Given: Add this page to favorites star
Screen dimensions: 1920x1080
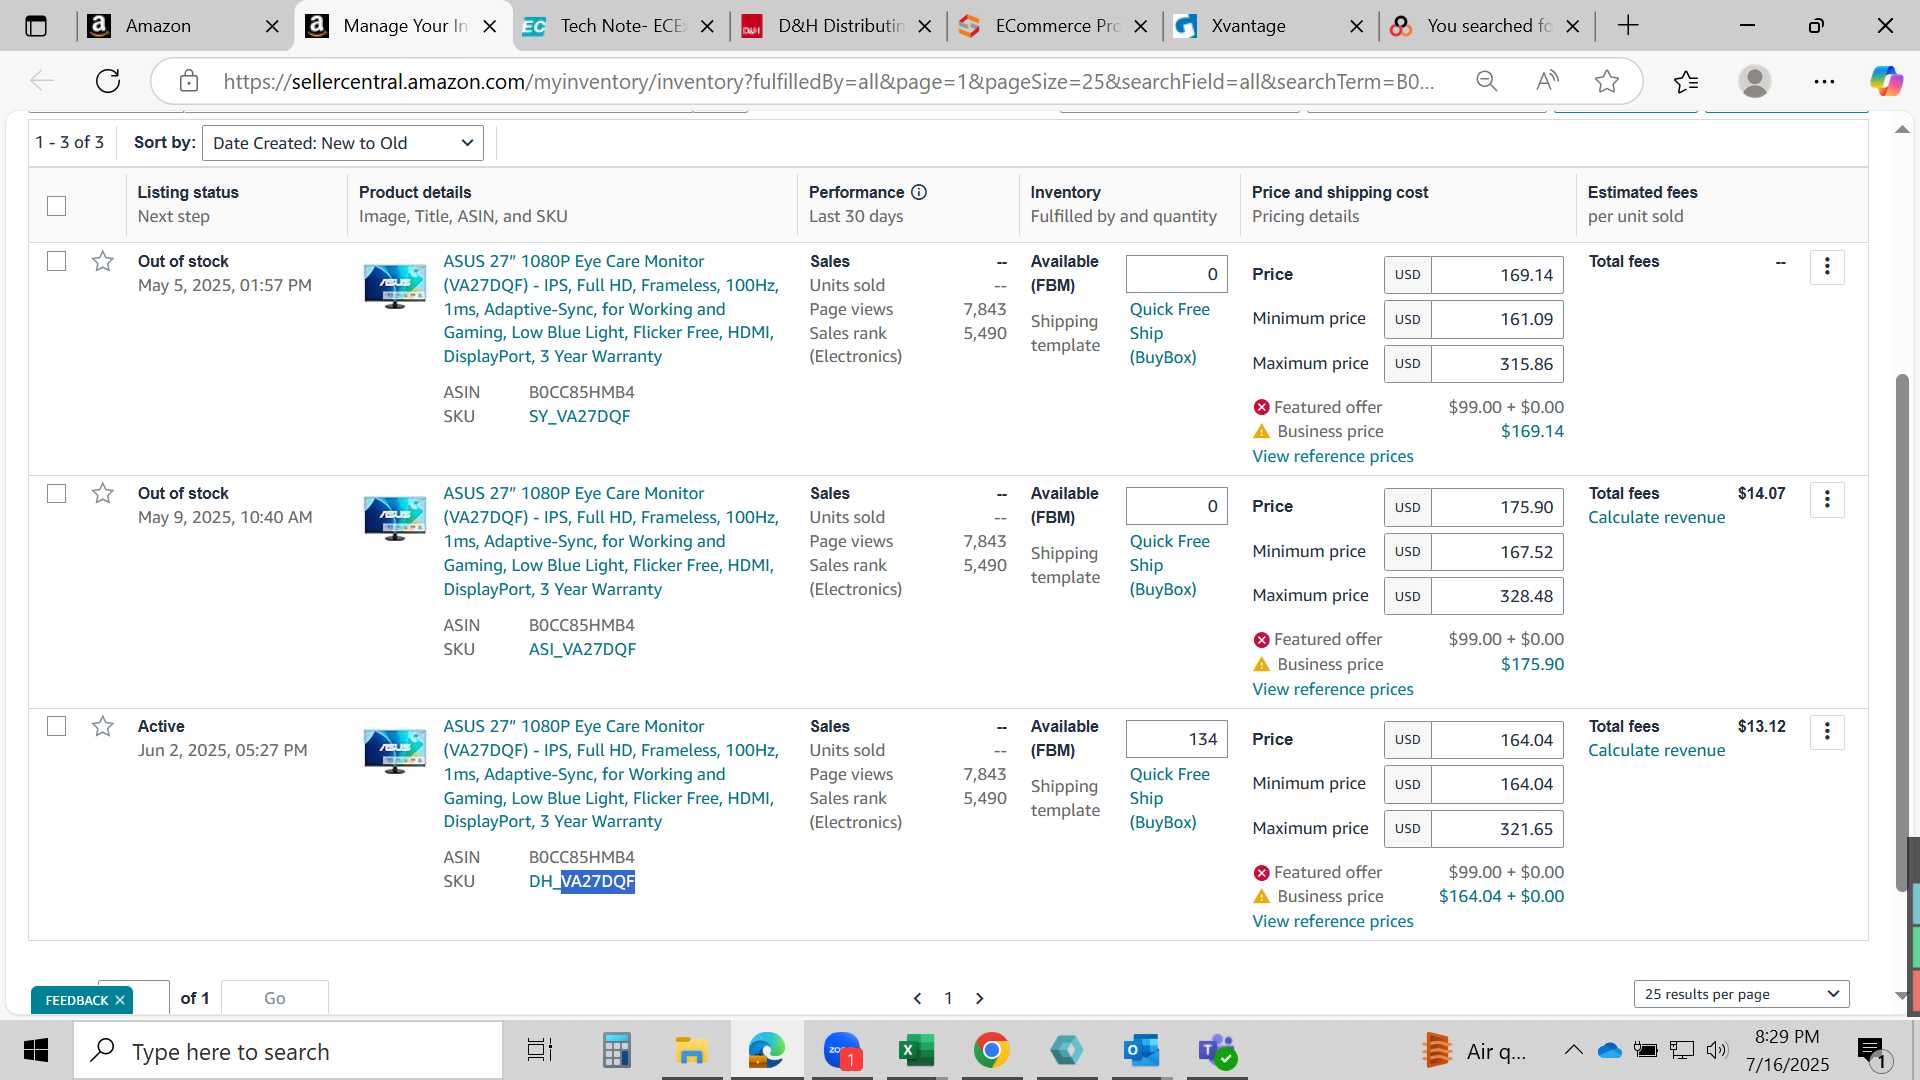Looking at the screenshot, I should 1607,81.
